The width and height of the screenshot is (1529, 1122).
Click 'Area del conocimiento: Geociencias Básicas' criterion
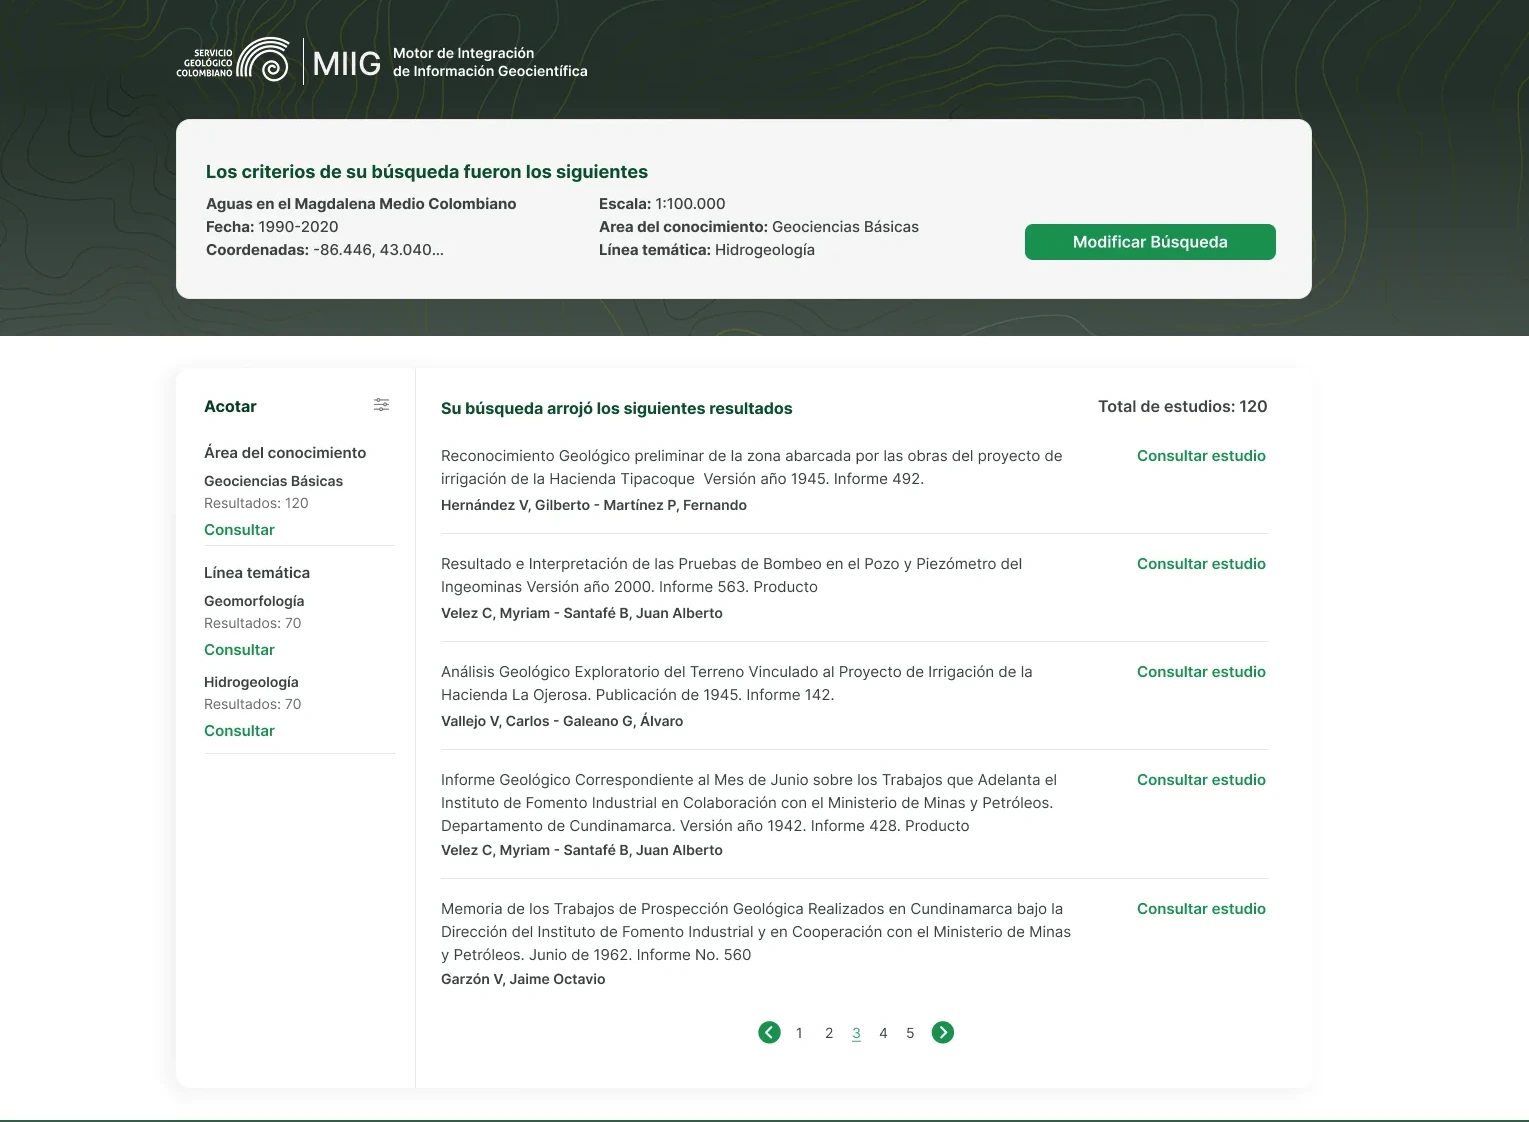(759, 227)
